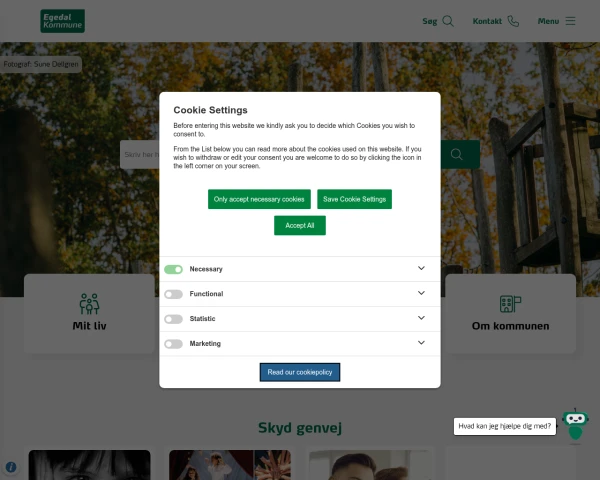Open Read our cookiepolicy link

[300, 372]
